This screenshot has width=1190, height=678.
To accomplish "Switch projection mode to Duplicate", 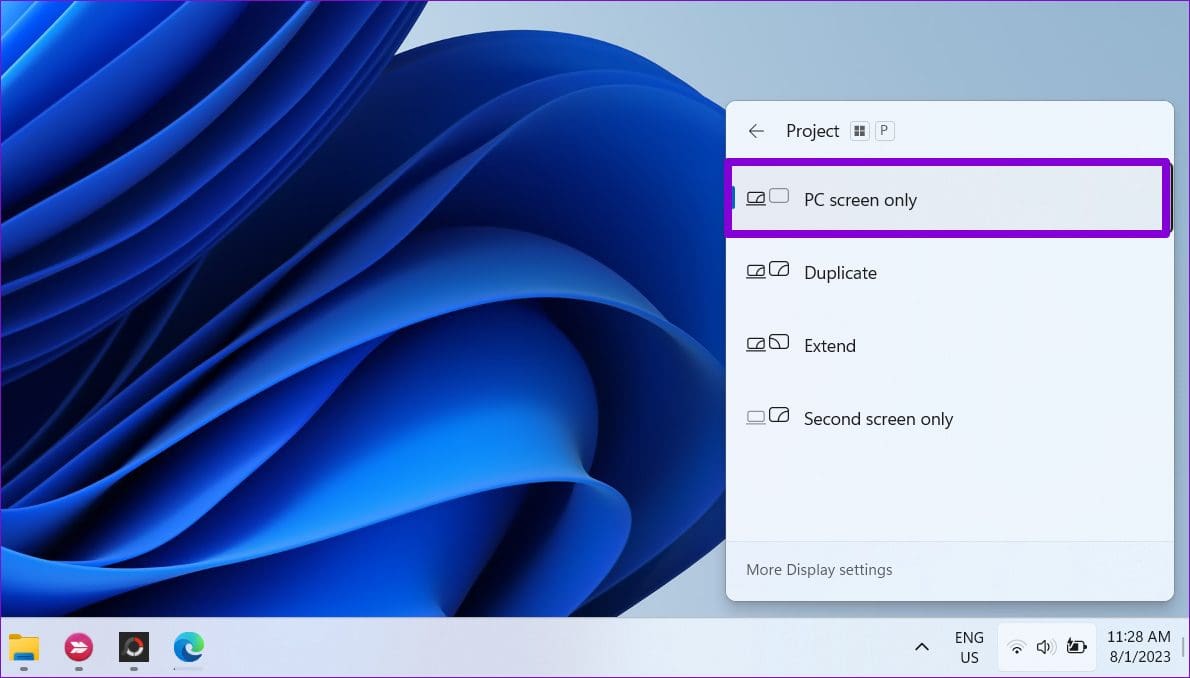I will pyautogui.click(x=839, y=272).
